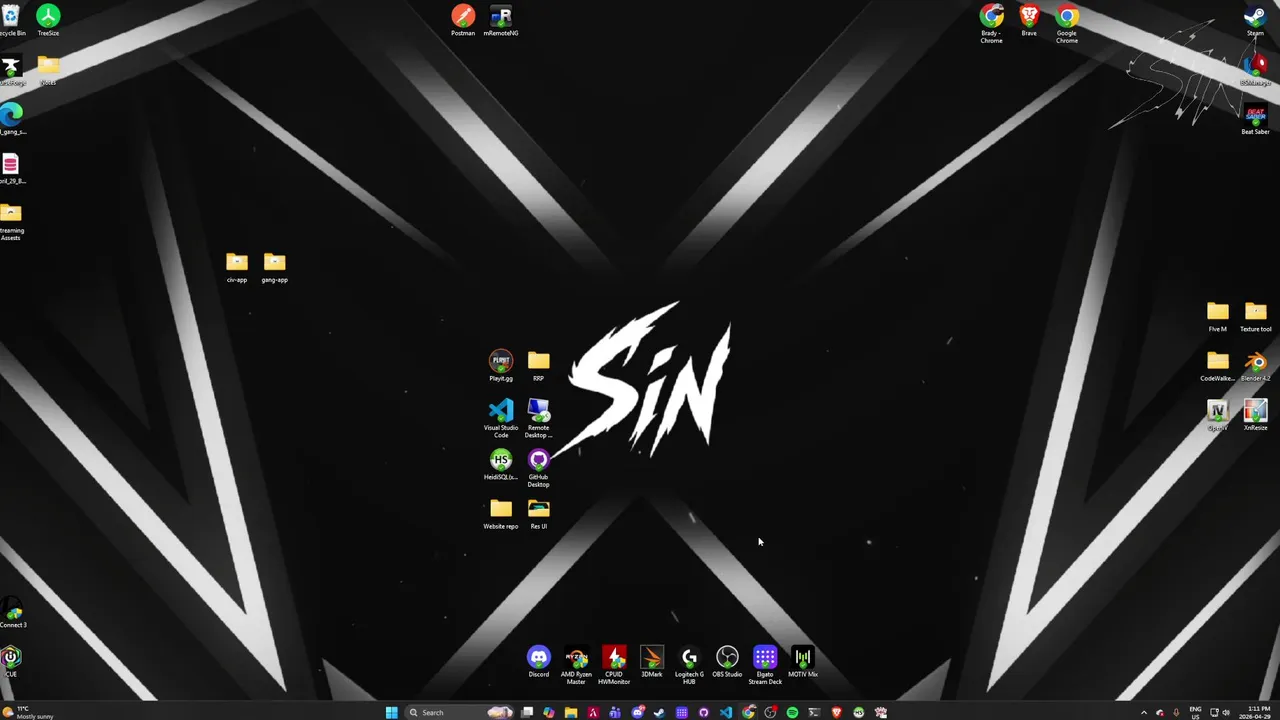Launch iCUE desktop shortcut
The width and height of the screenshot is (1280, 720).
click(x=11, y=661)
